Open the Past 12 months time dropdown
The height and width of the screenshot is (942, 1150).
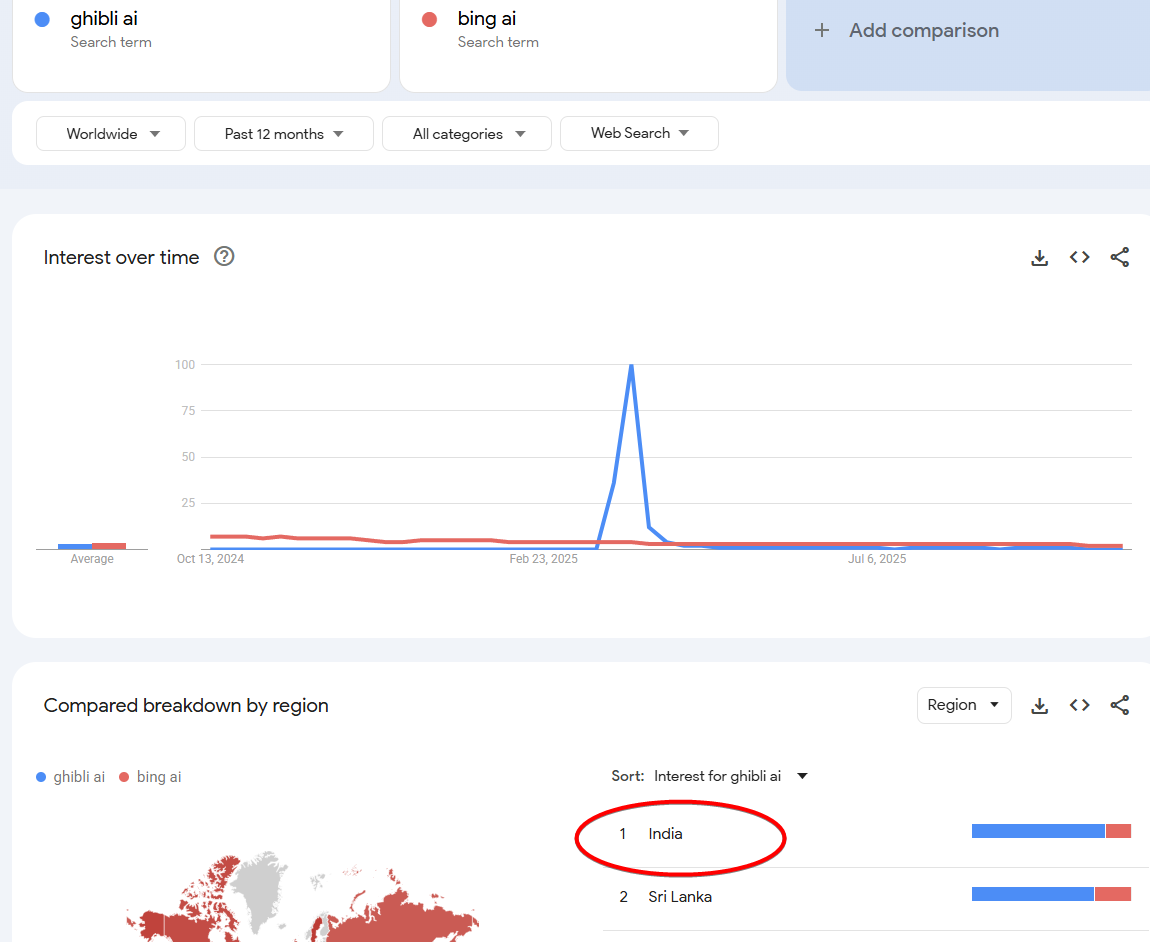284,134
